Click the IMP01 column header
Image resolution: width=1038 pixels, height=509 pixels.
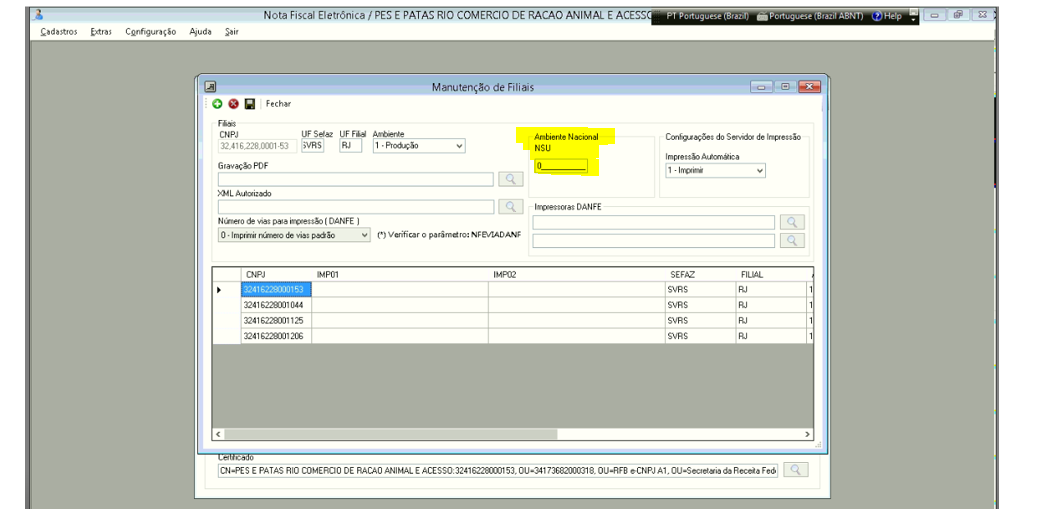tap(400, 274)
